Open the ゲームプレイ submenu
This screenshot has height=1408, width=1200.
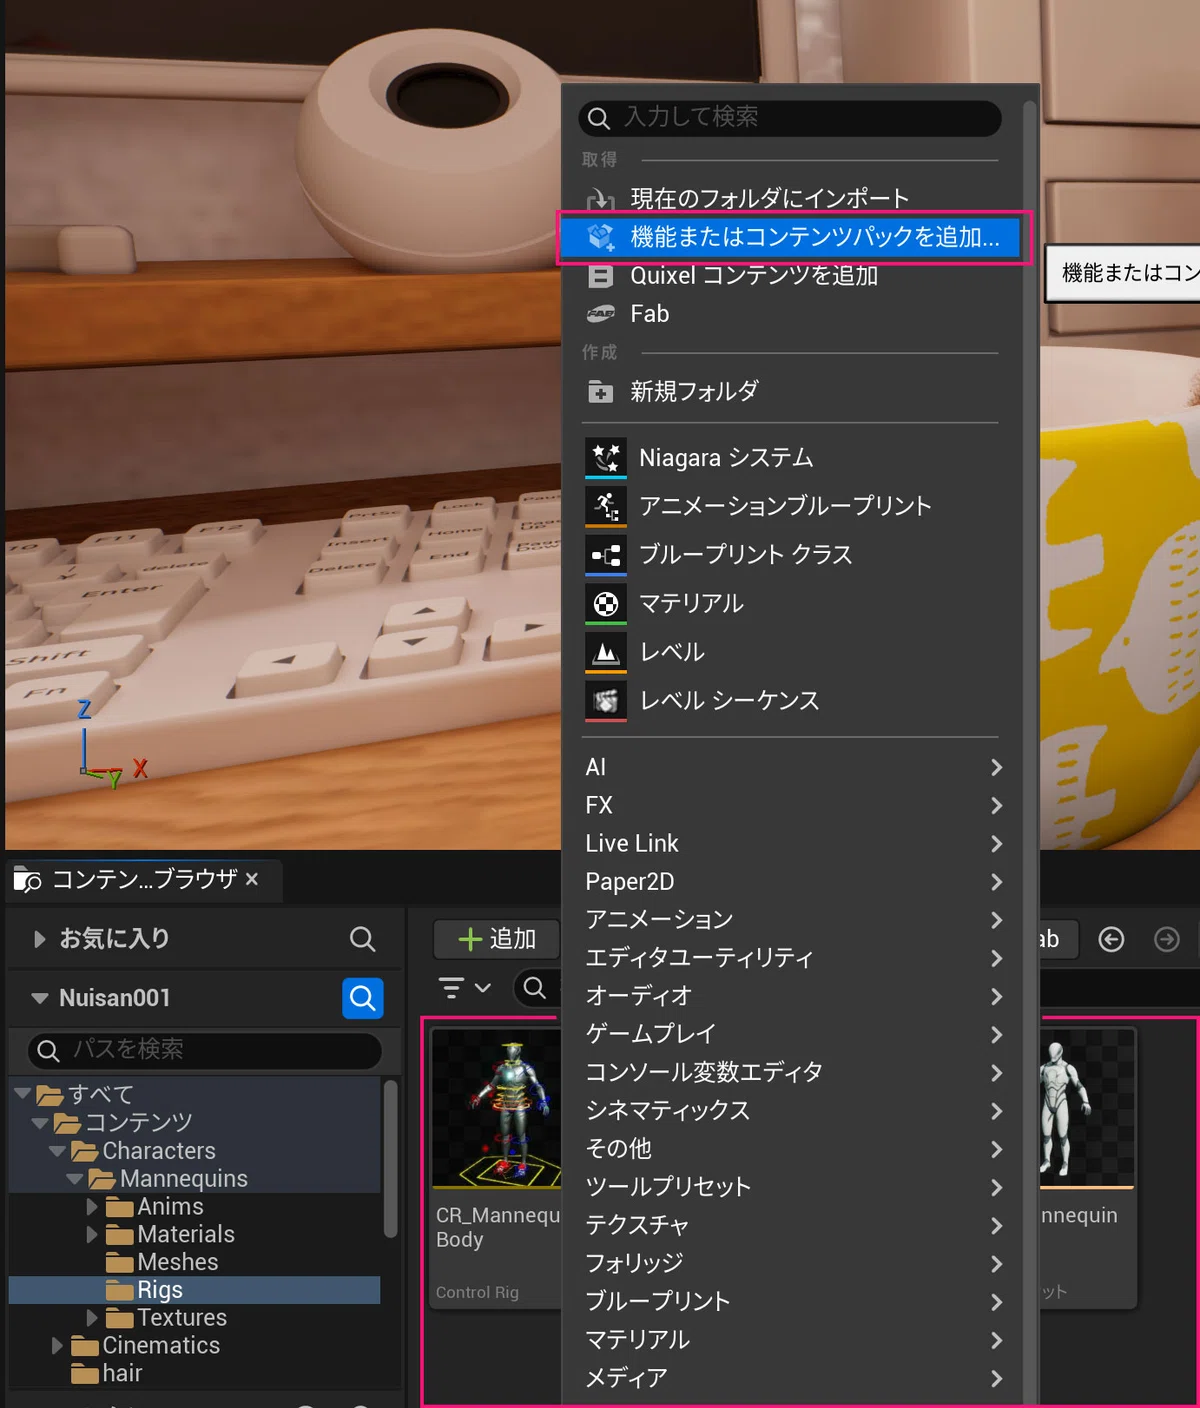(x=792, y=1034)
